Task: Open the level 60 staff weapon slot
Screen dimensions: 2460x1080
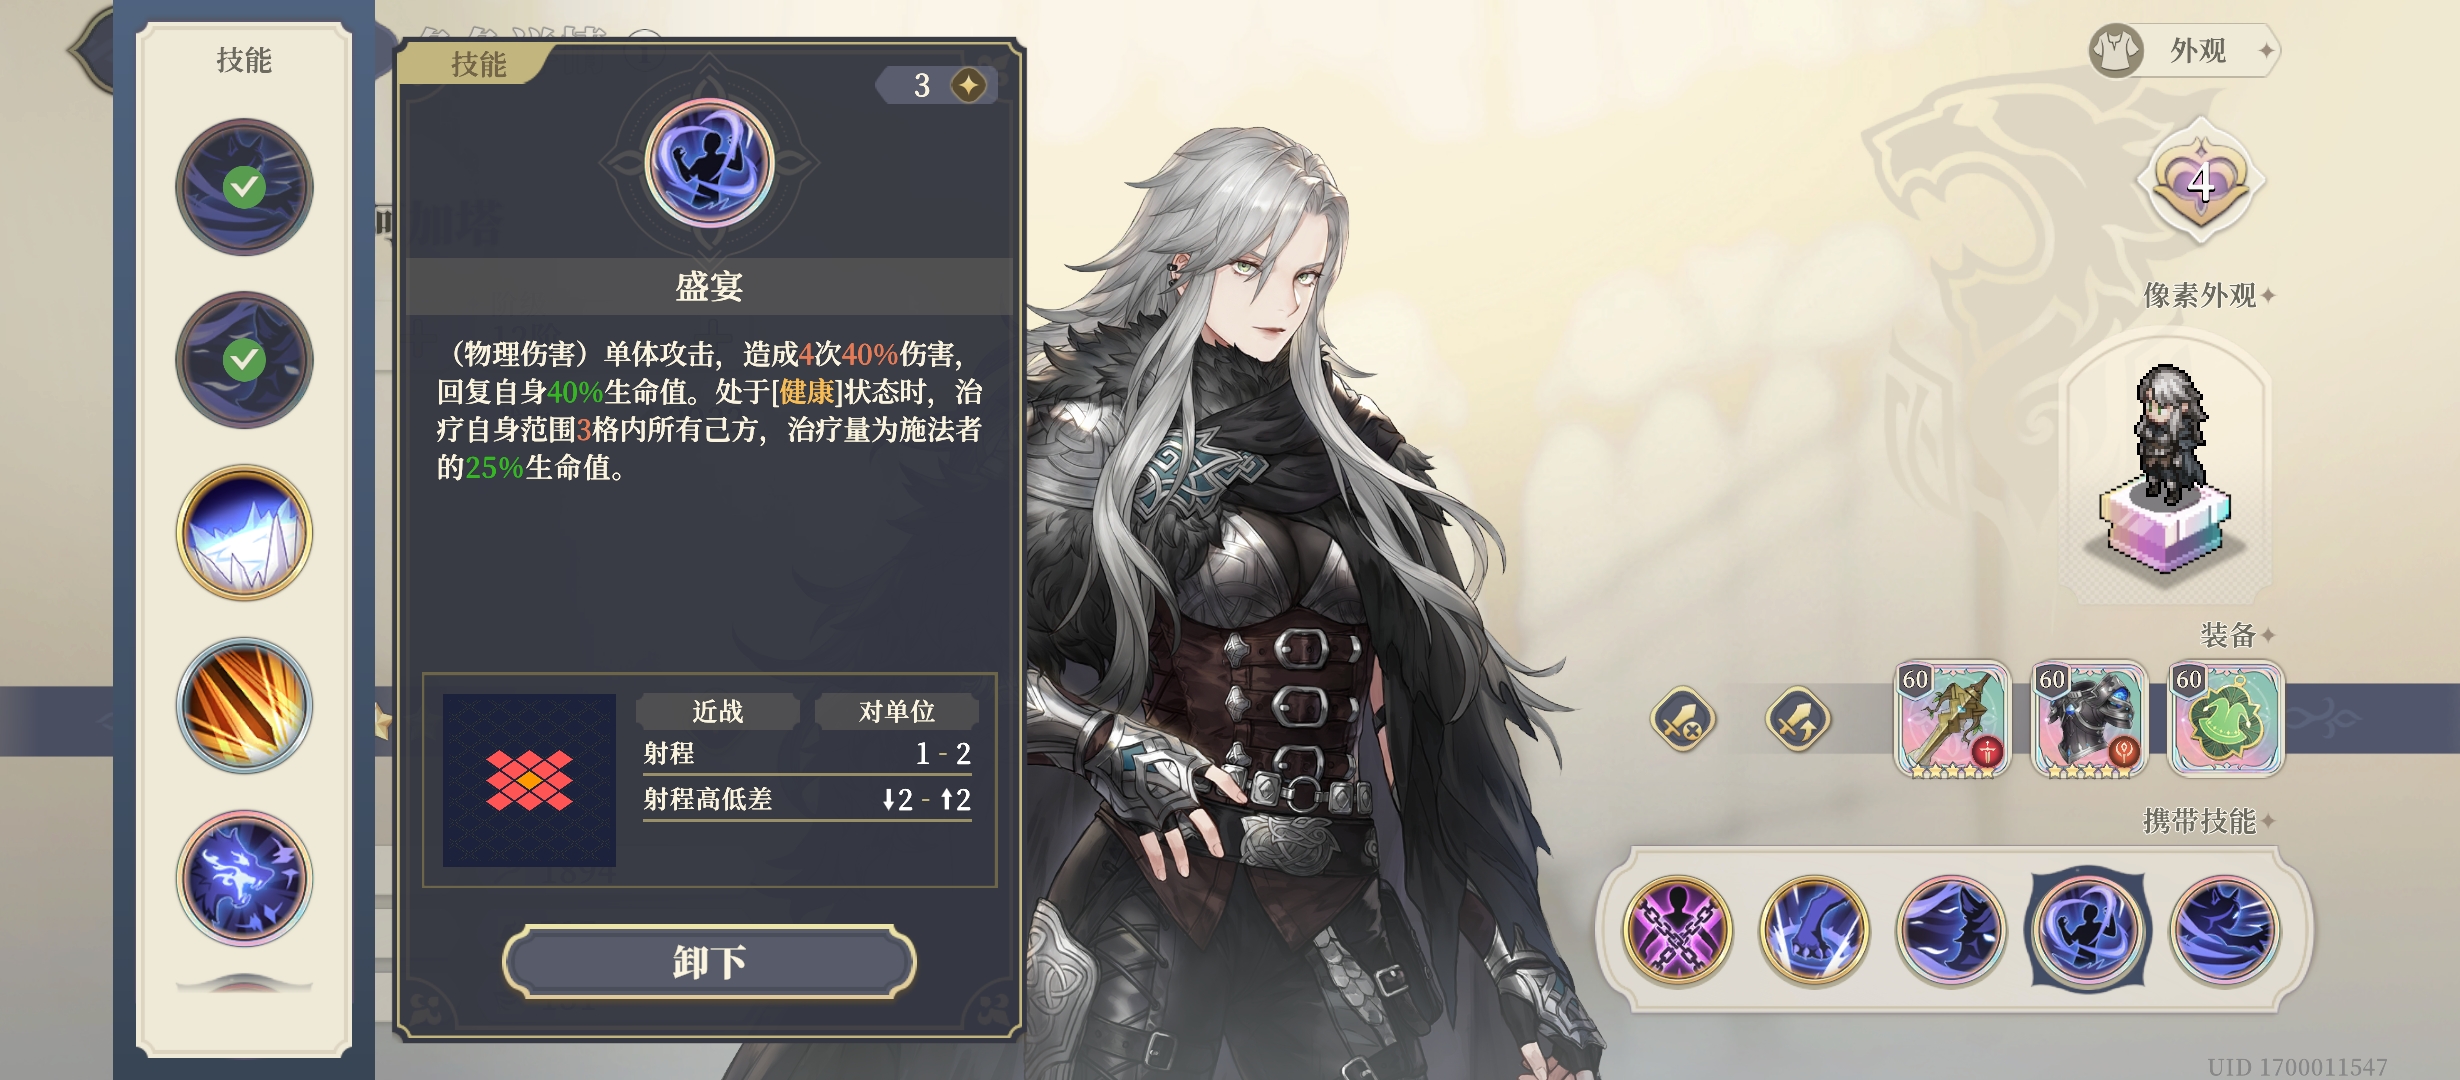Action: pyautogui.click(x=1952, y=719)
